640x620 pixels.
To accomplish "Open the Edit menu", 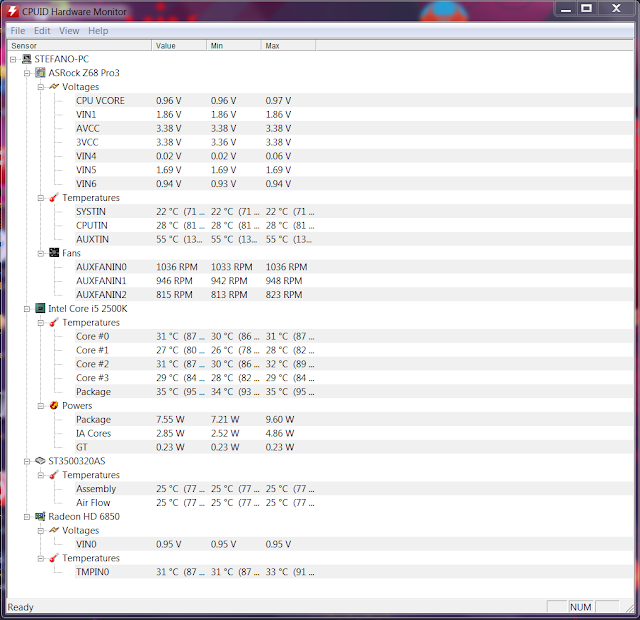I will point(42,31).
